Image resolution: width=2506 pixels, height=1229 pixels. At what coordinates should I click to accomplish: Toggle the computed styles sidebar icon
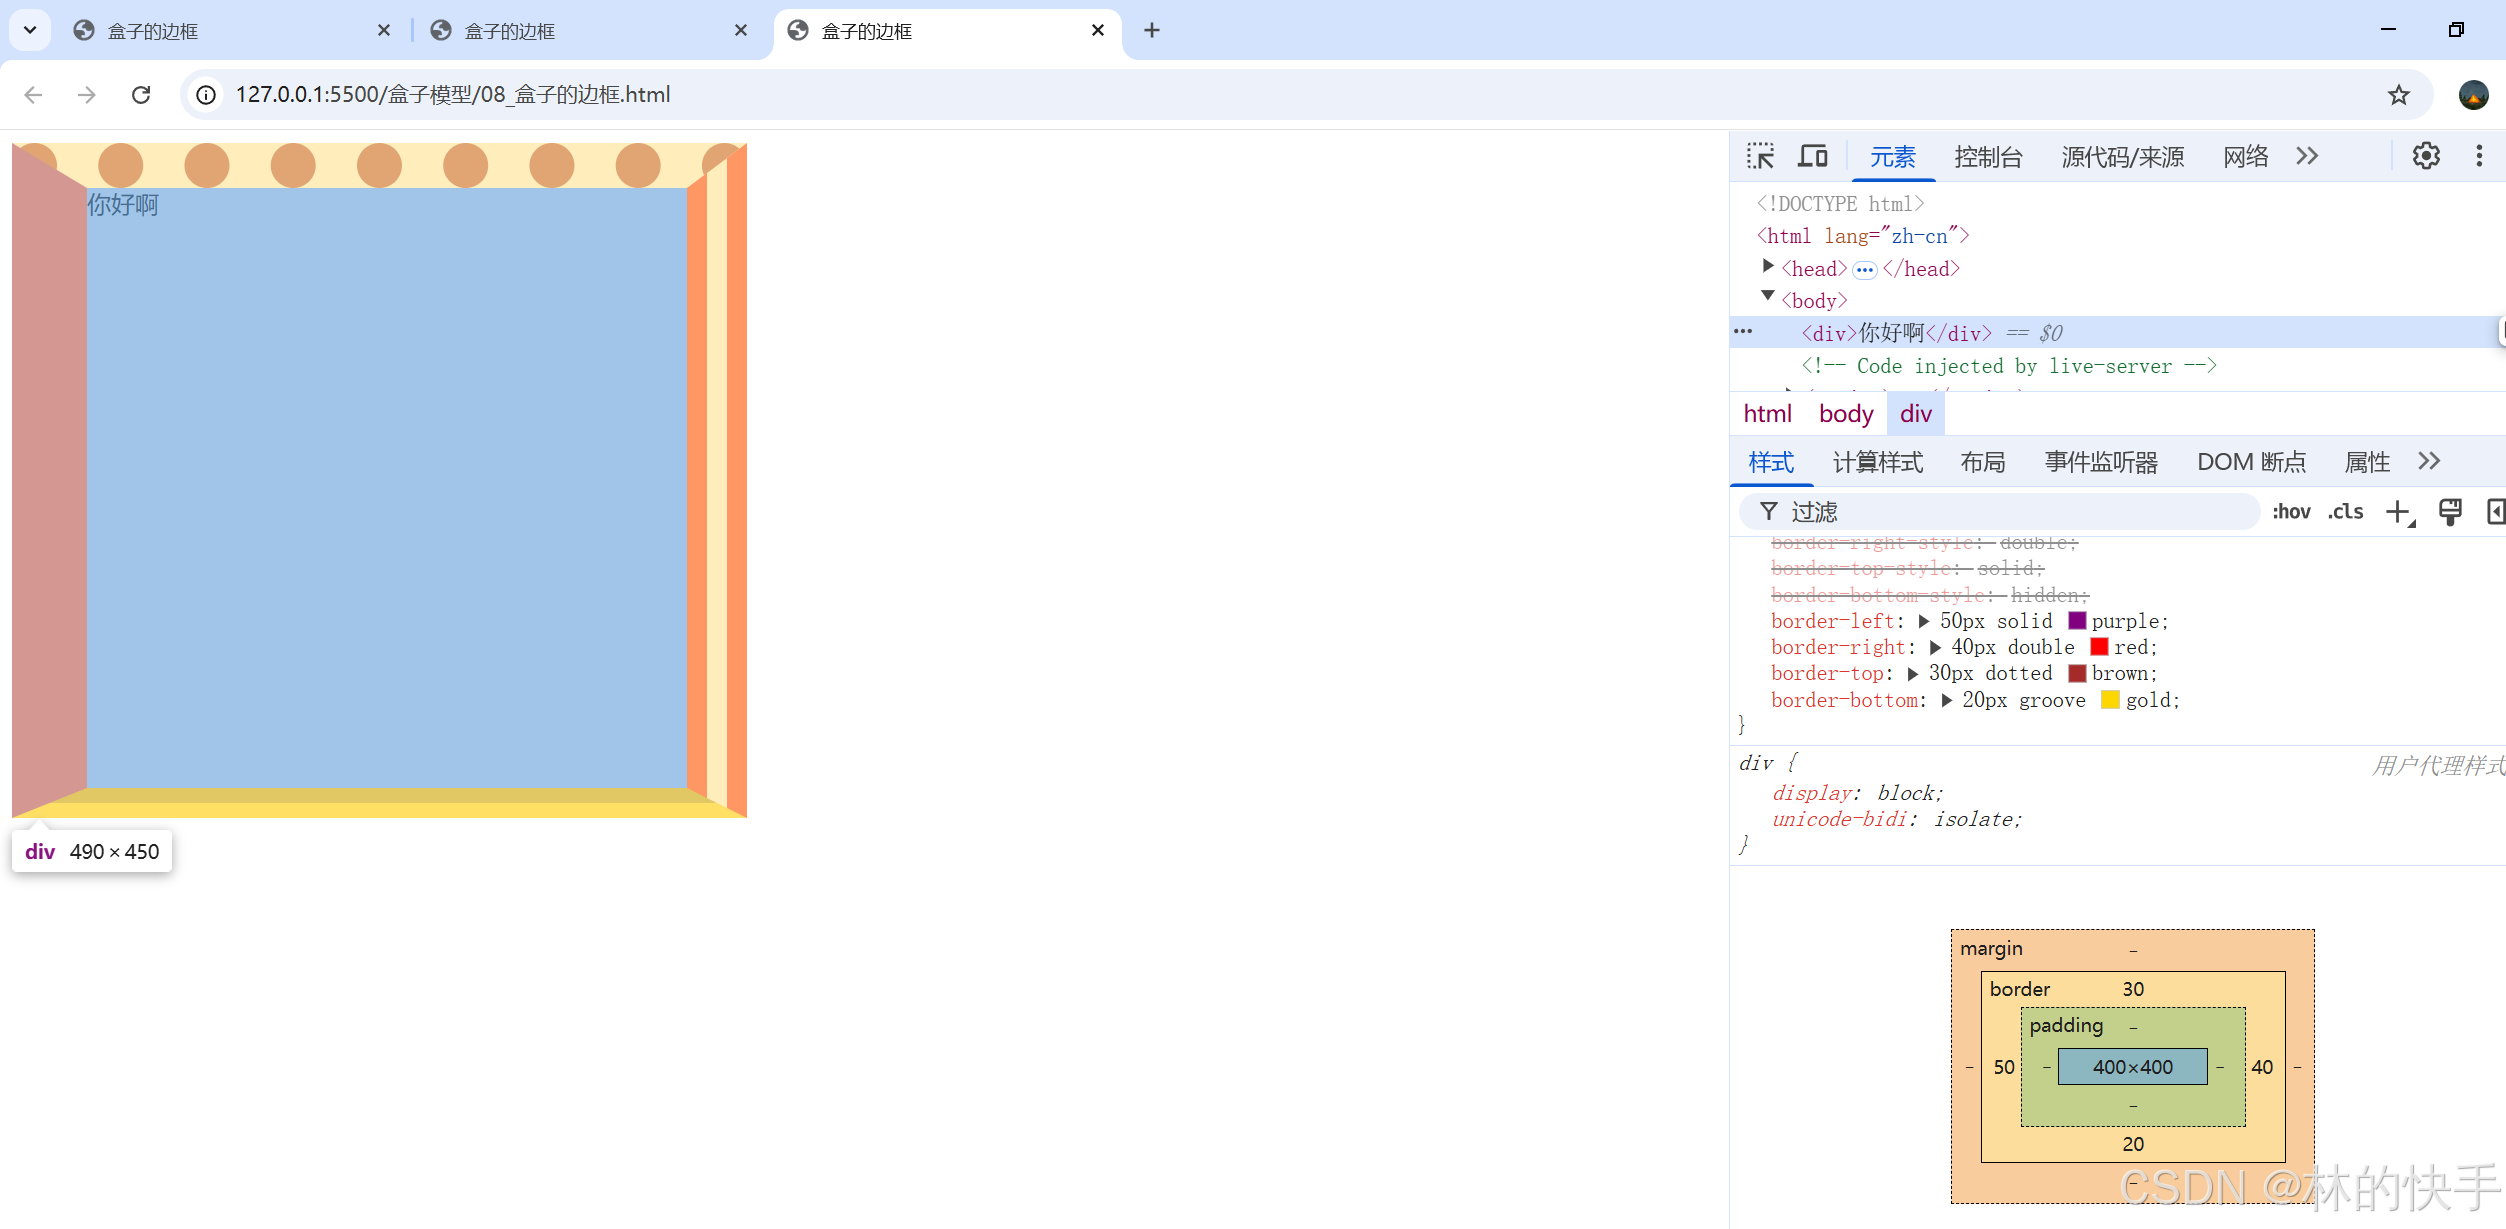(2495, 512)
